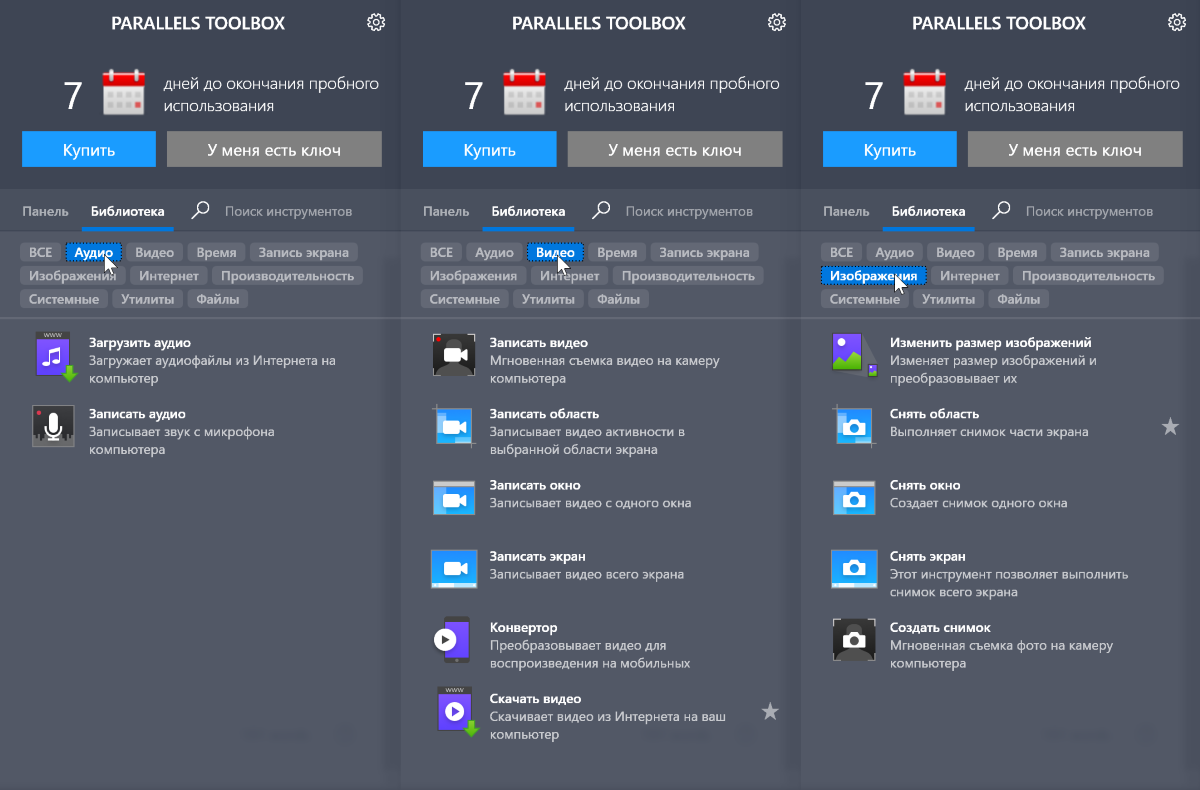Click the Загрузить аудио title text

pyautogui.click(x=139, y=342)
